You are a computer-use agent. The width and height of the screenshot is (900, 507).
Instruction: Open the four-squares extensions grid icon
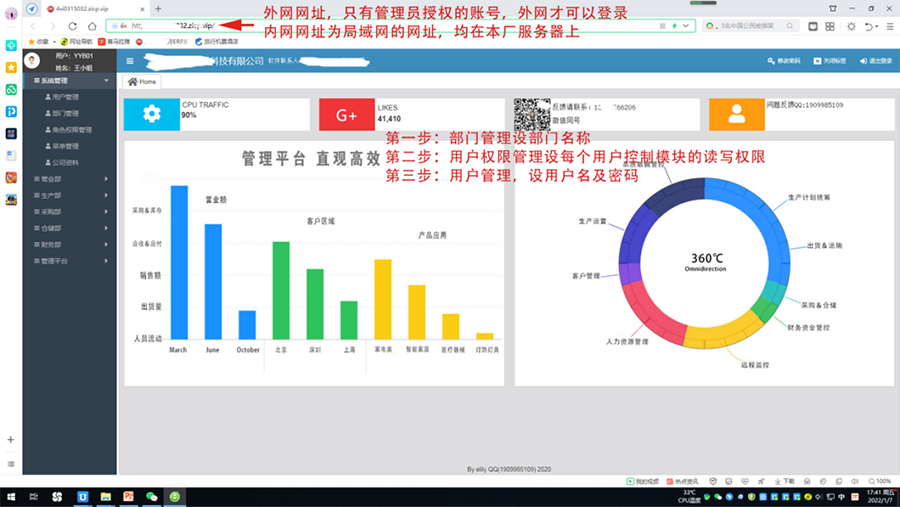point(830,26)
